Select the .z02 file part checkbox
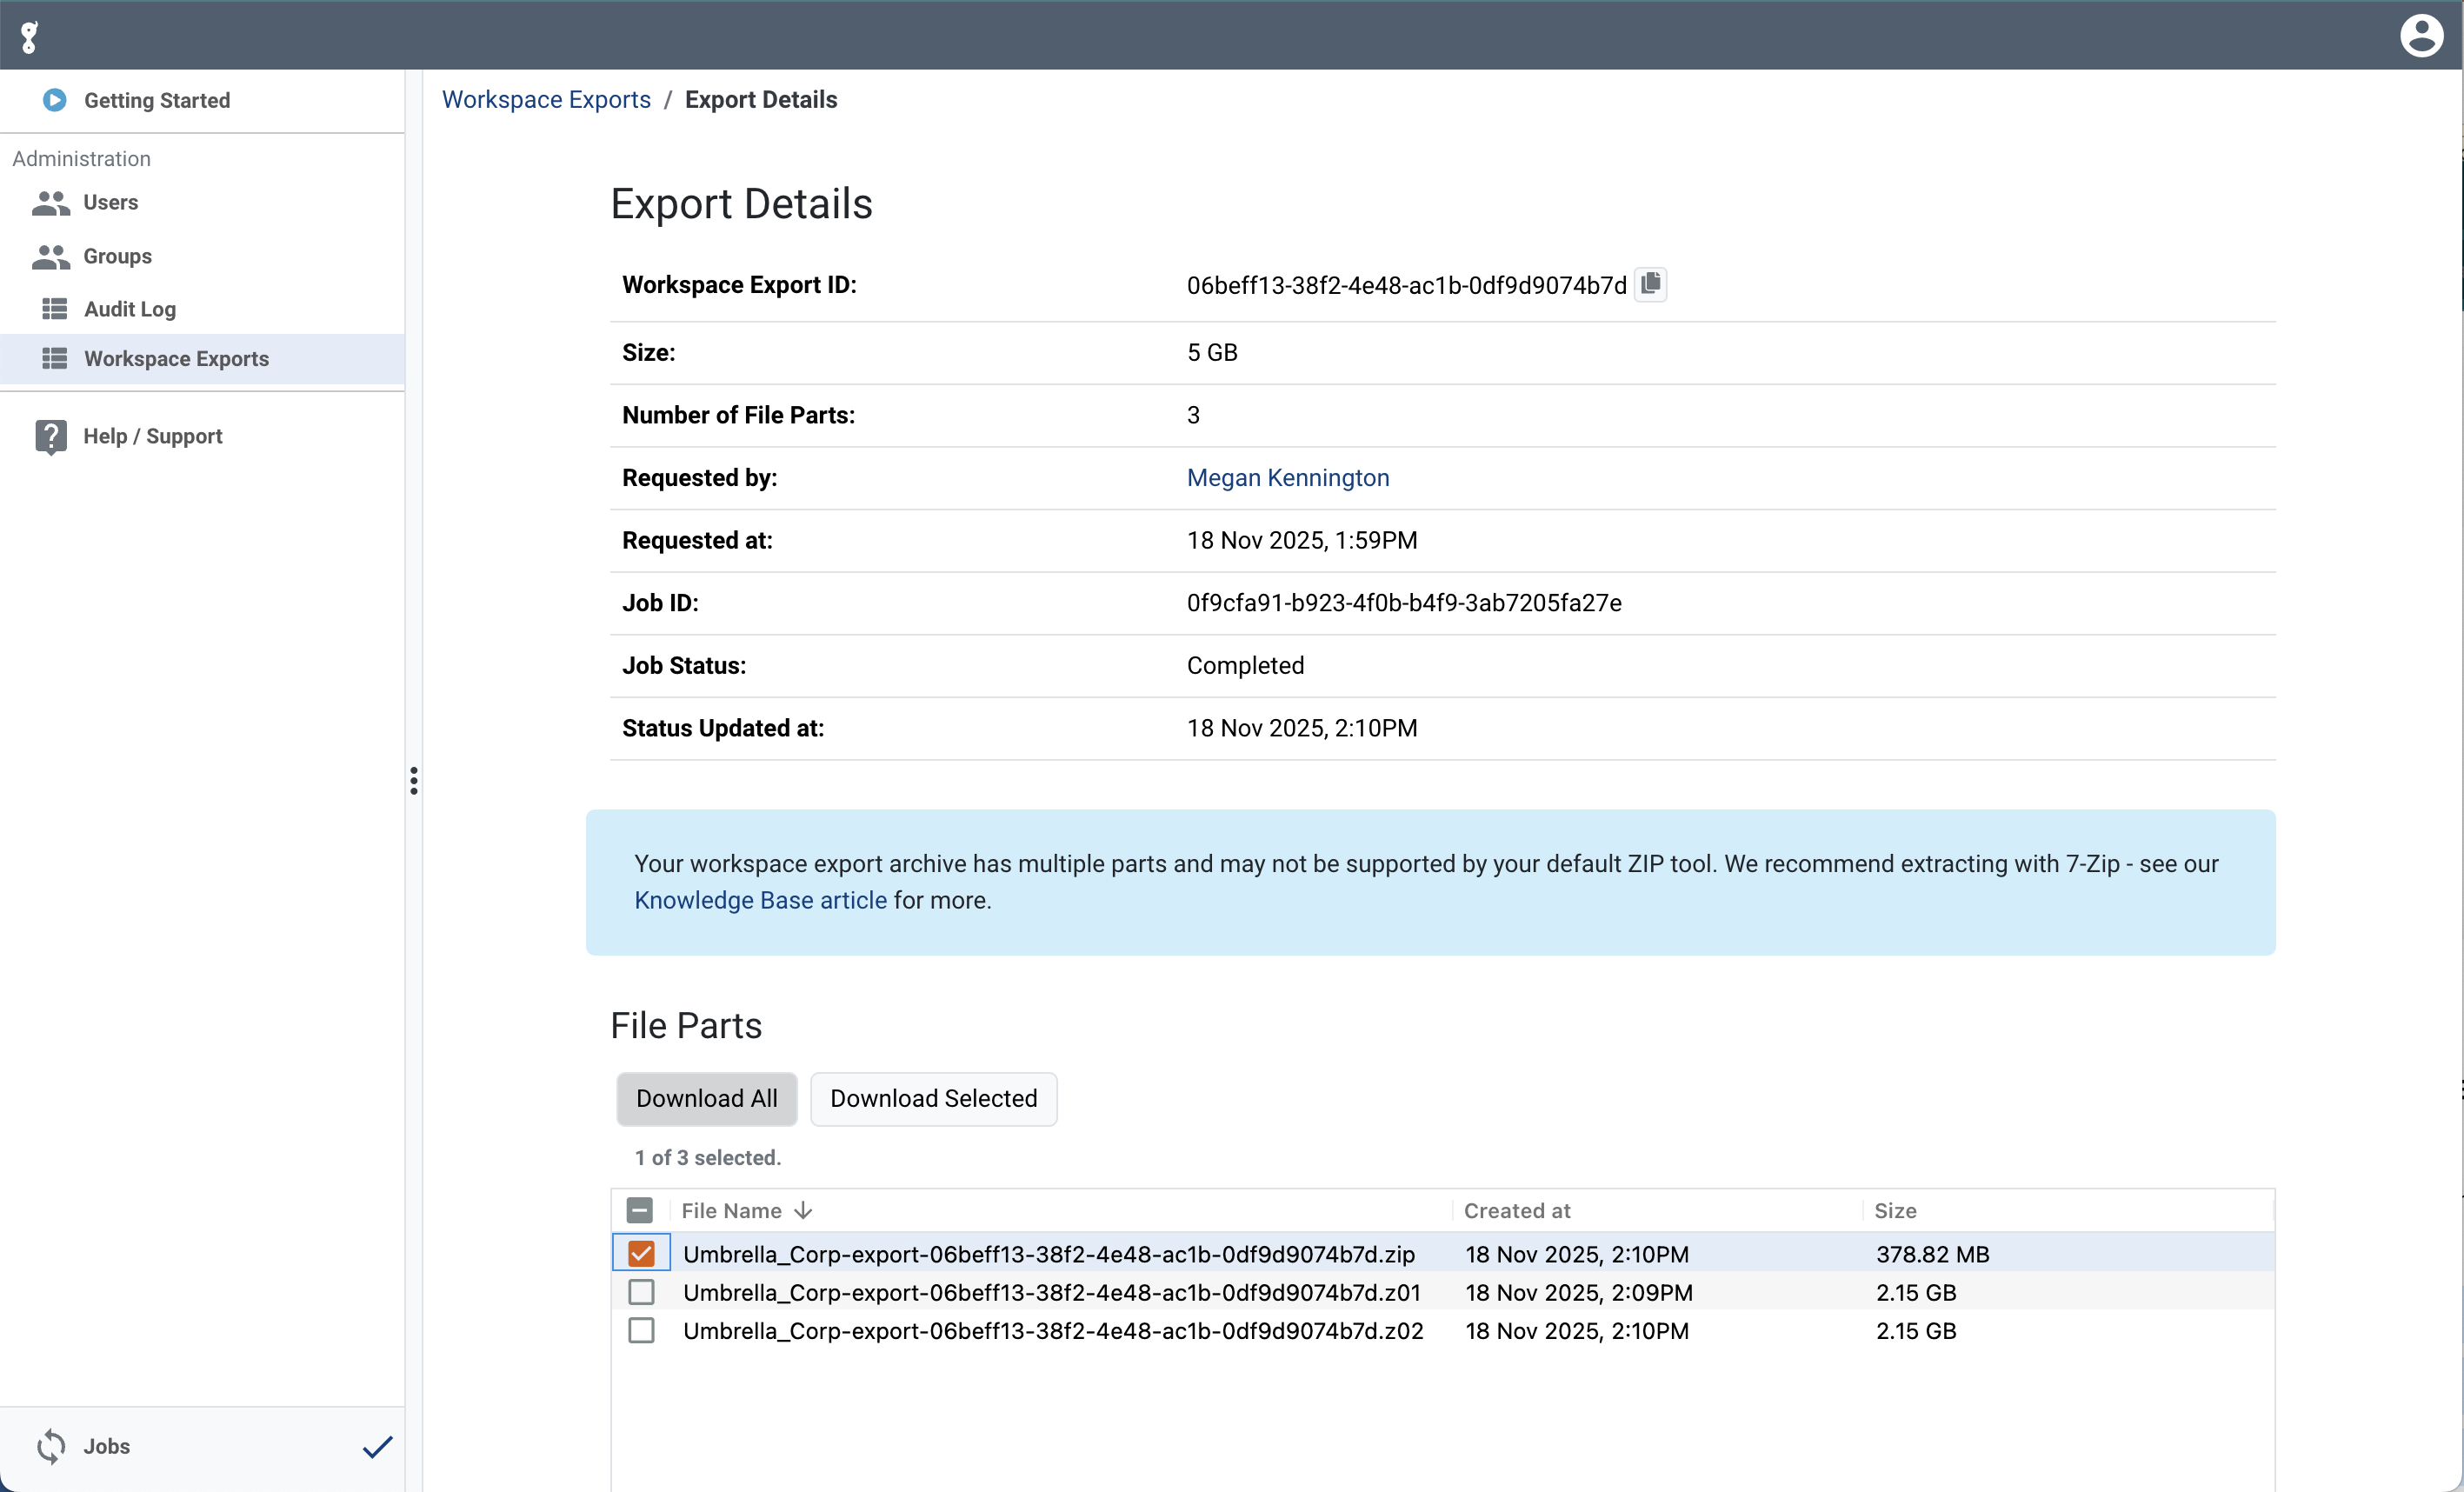 (x=641, y=1330)
